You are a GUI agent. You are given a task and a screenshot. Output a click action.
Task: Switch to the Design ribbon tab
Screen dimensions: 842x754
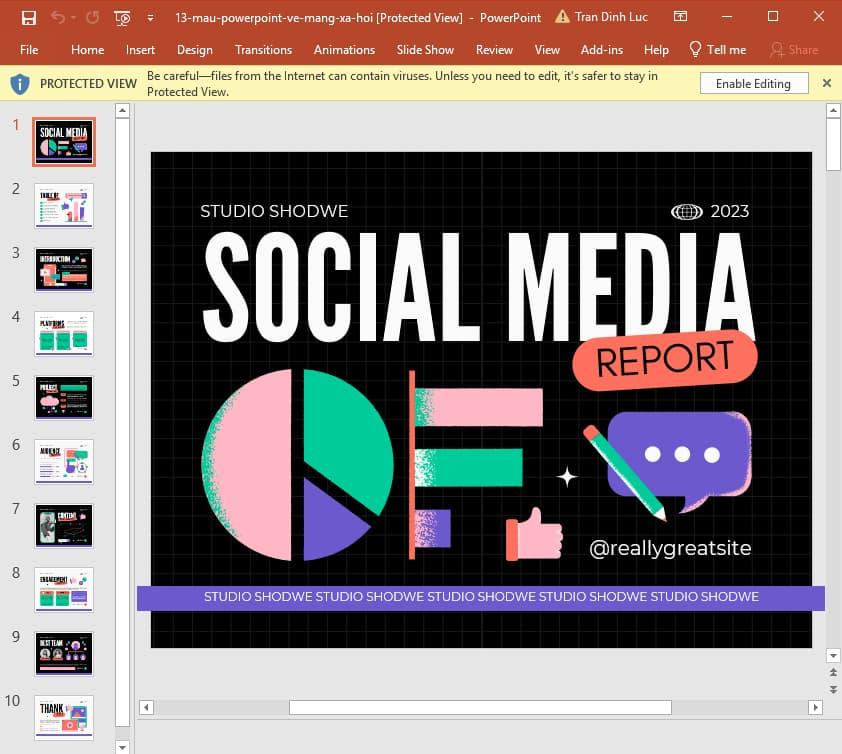[x=194, y=49]
